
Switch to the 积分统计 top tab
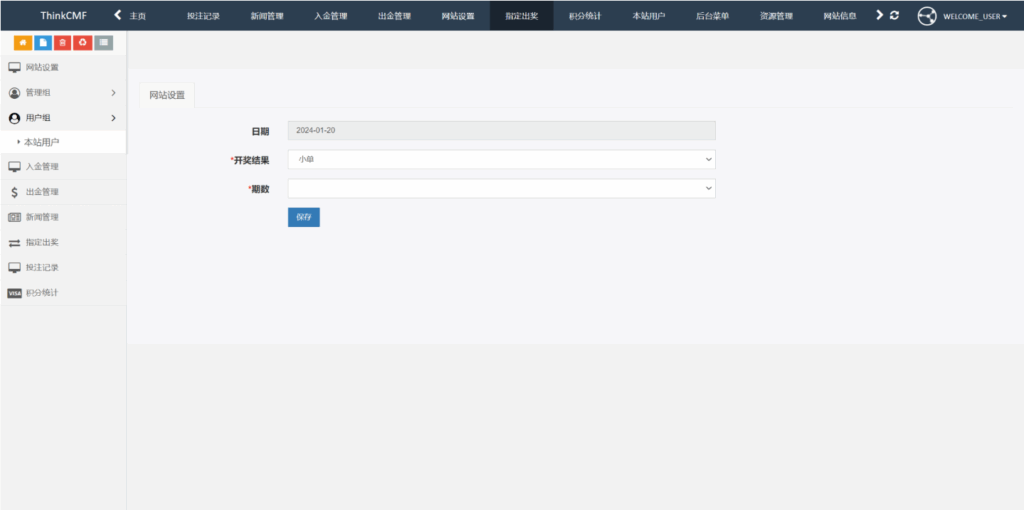point(585,16)
